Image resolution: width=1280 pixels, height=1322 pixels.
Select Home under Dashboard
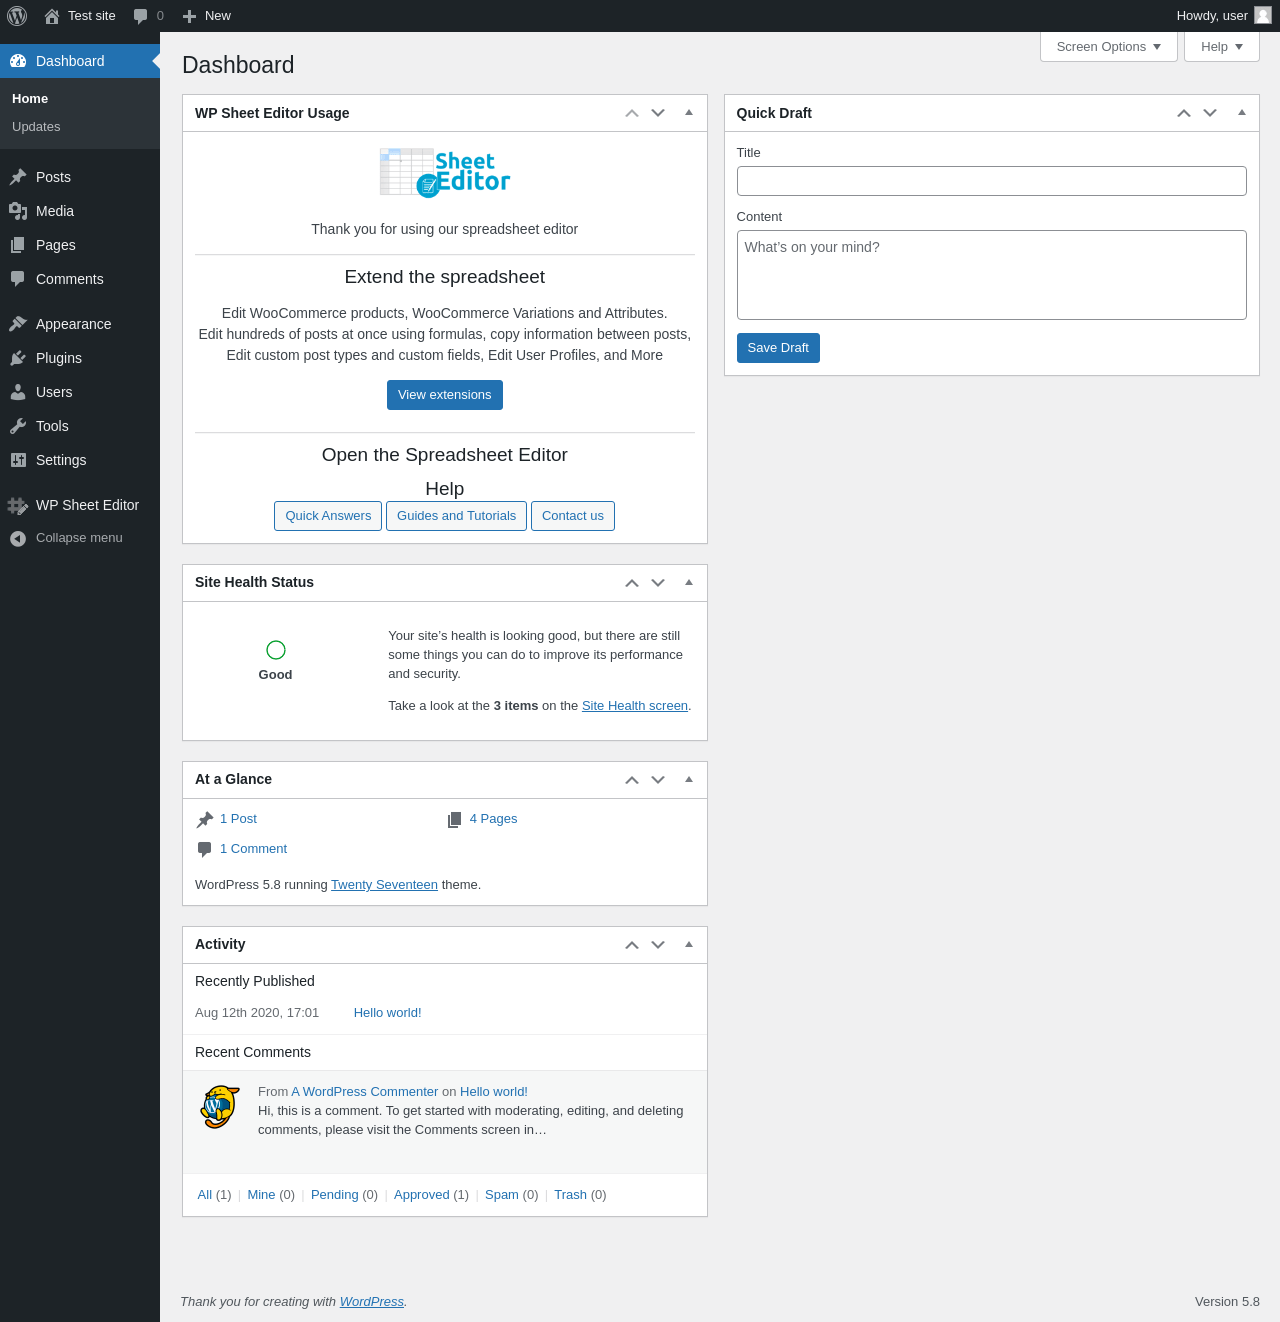[x=30, y=99]
